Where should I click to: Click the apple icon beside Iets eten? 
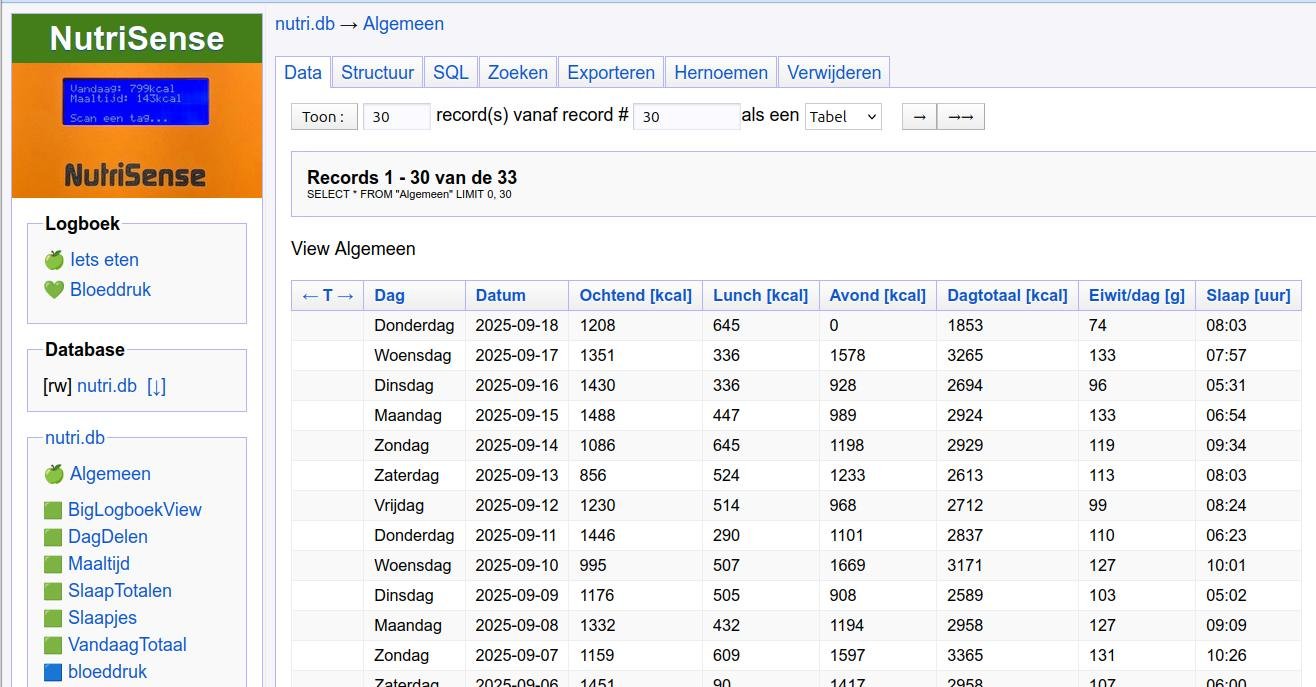click(54, 260)
